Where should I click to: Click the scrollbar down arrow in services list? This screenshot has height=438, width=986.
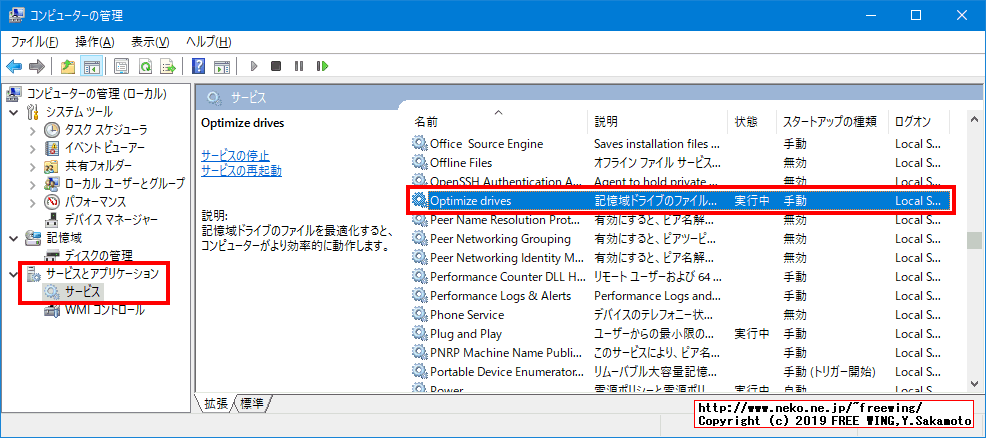[x=975, y=384]
